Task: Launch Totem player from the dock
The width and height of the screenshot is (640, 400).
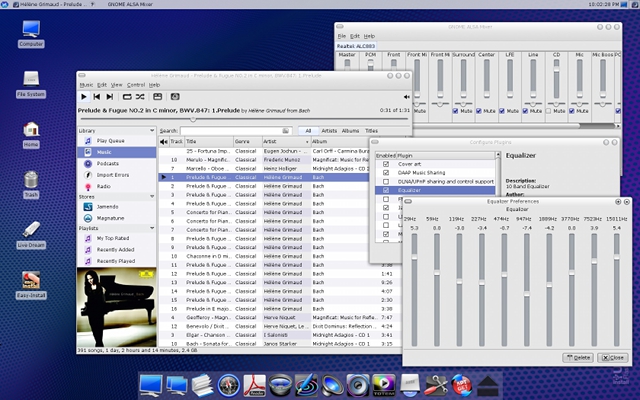Action: (384, 385)
